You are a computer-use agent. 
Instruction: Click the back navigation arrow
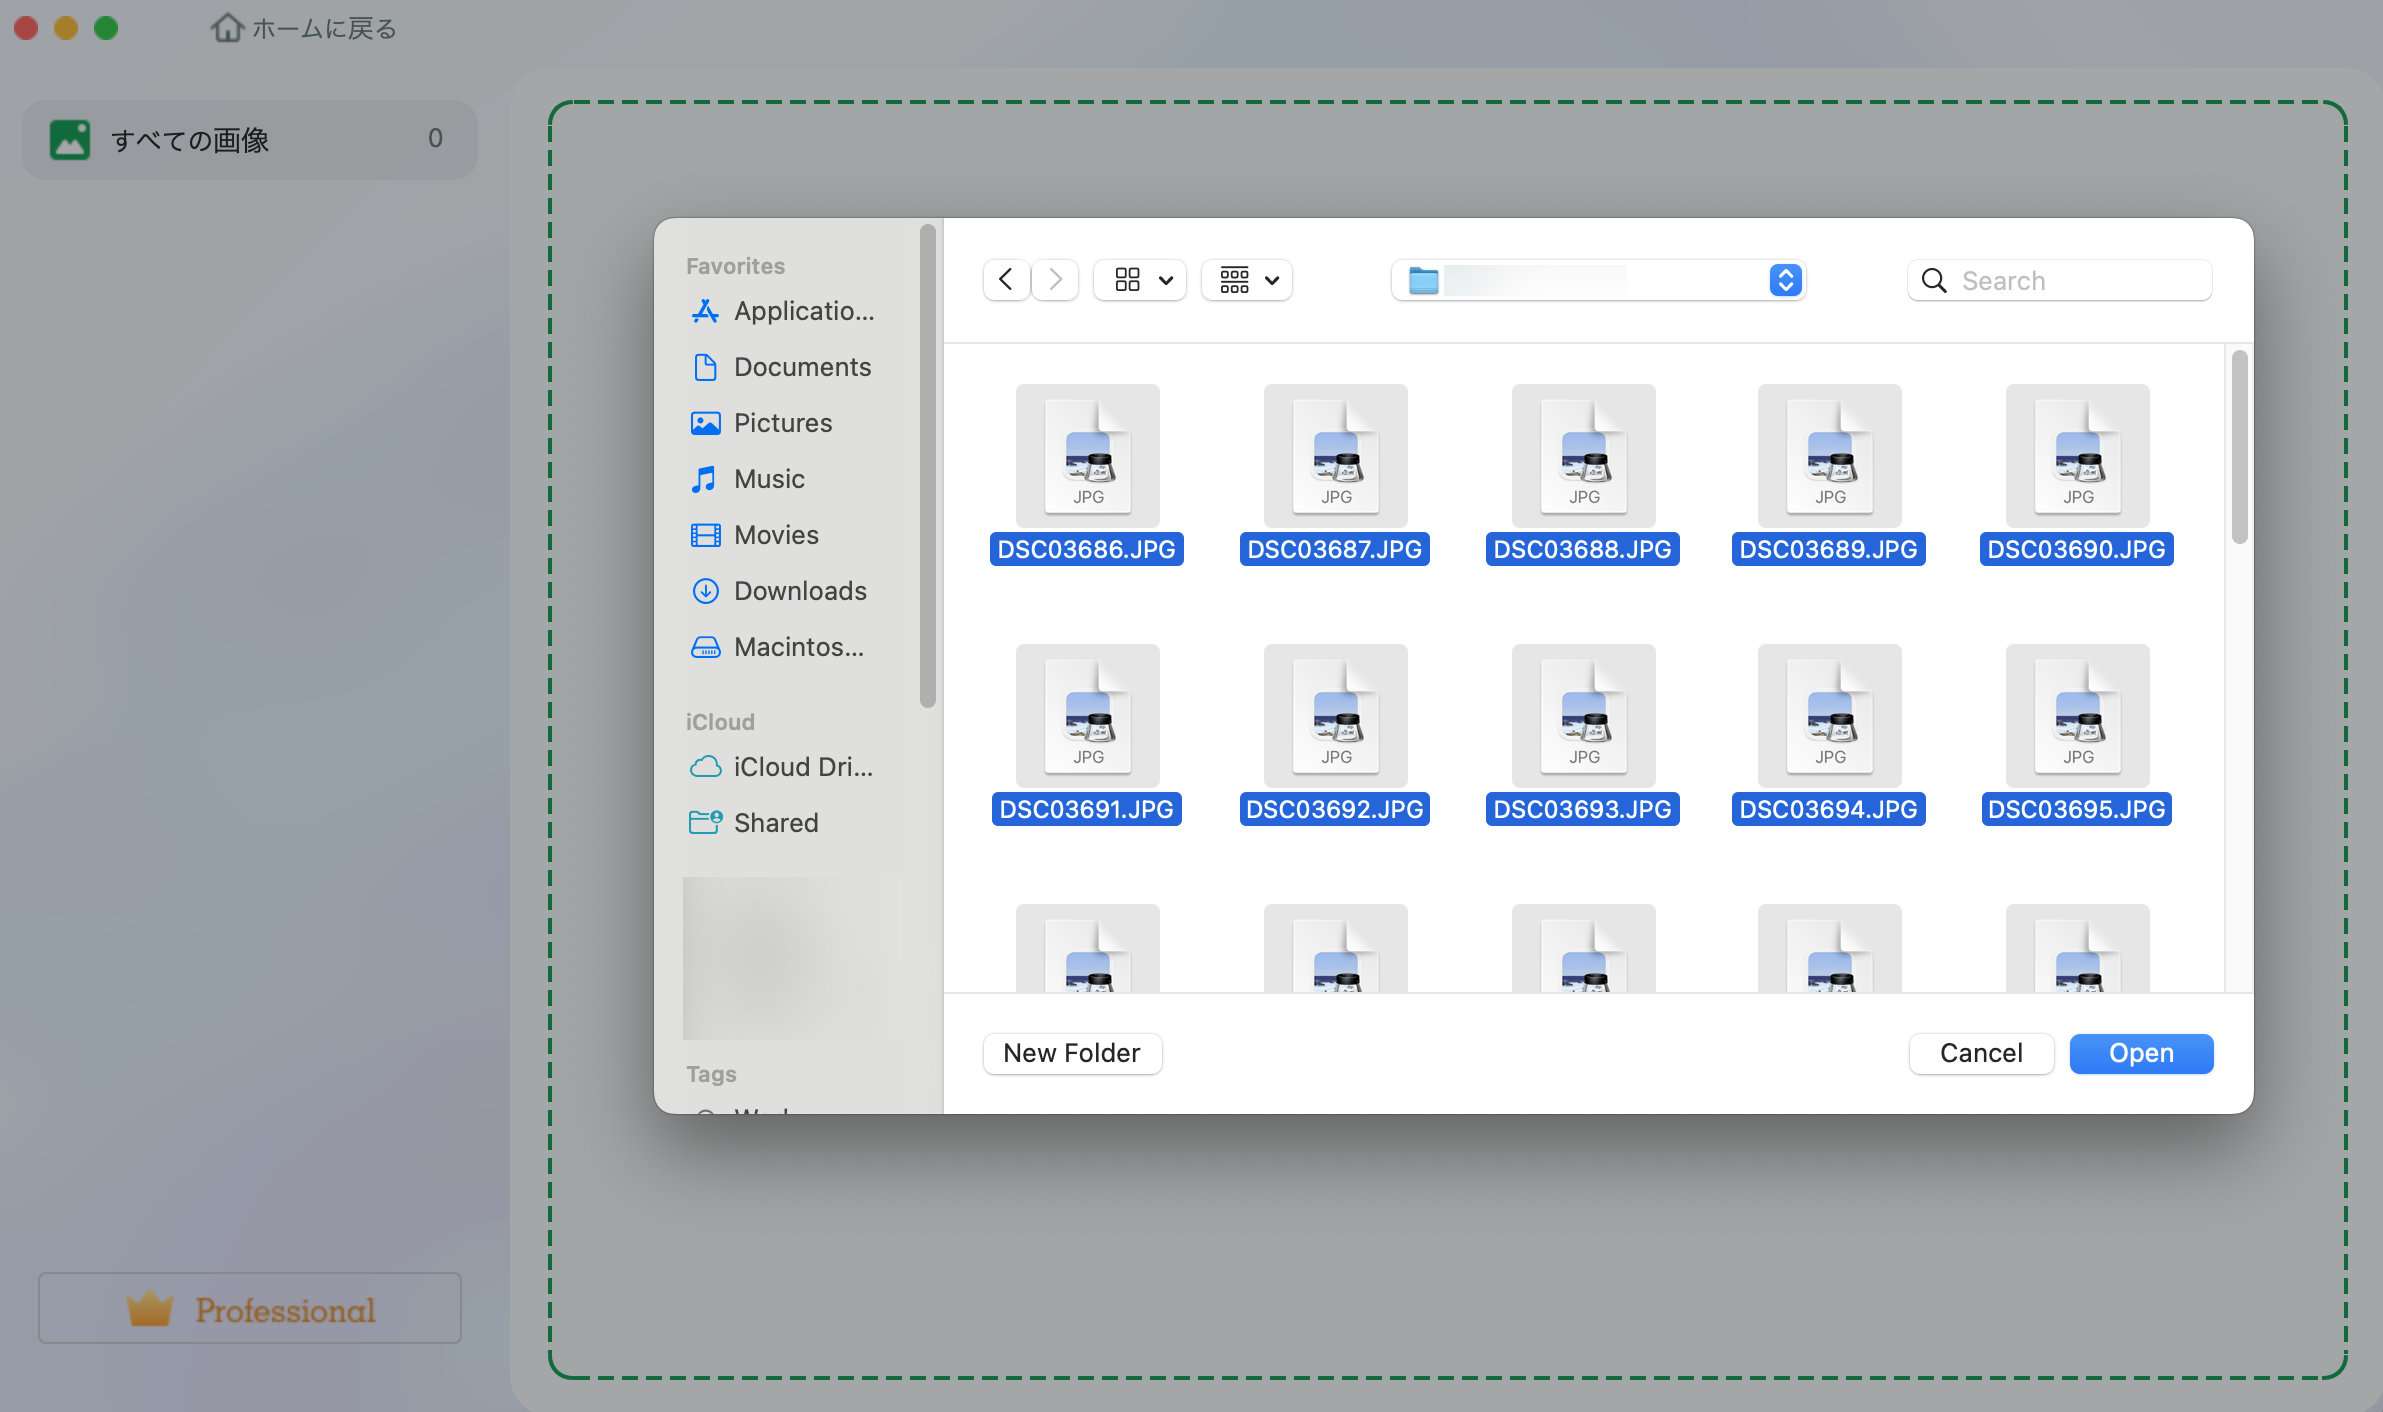click(x=1006, y=280)
